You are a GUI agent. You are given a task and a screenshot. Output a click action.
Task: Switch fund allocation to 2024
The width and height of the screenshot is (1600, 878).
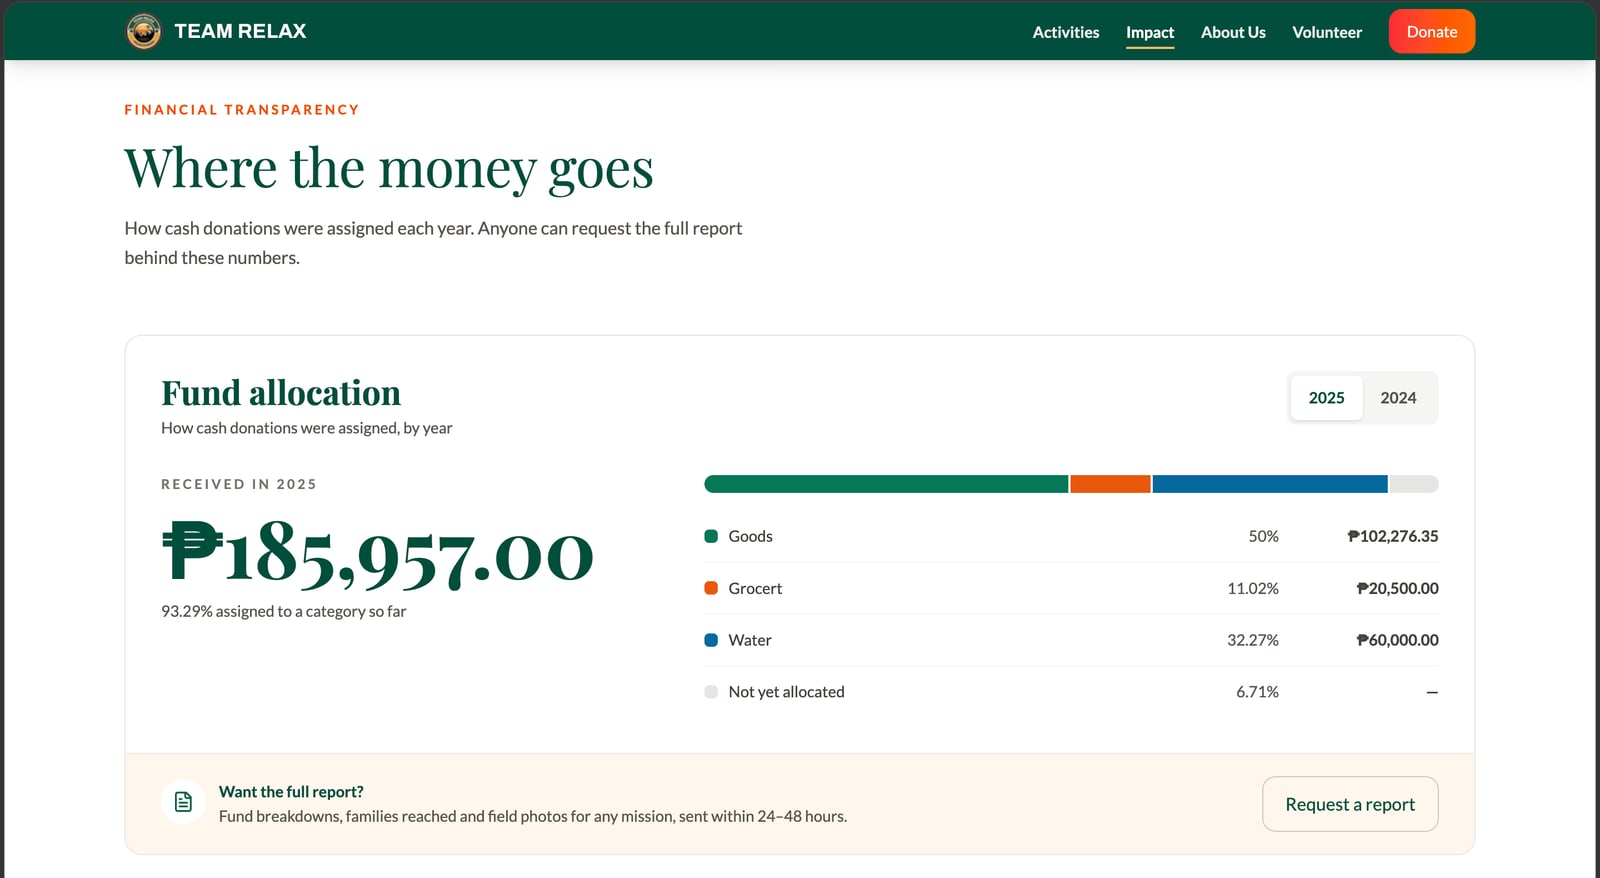click(1398, 398)
